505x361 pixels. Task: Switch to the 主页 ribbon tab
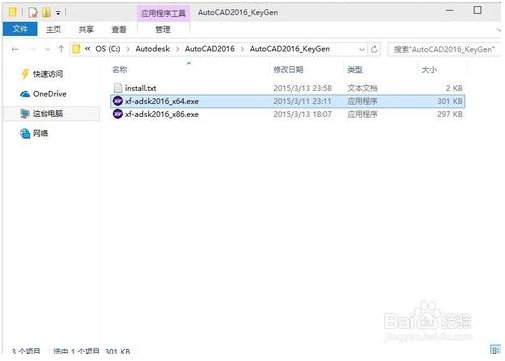pos(53,30)
